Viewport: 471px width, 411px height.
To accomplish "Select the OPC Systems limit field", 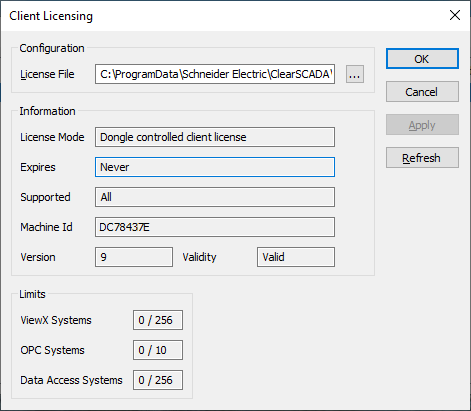I will click(158, 350).
